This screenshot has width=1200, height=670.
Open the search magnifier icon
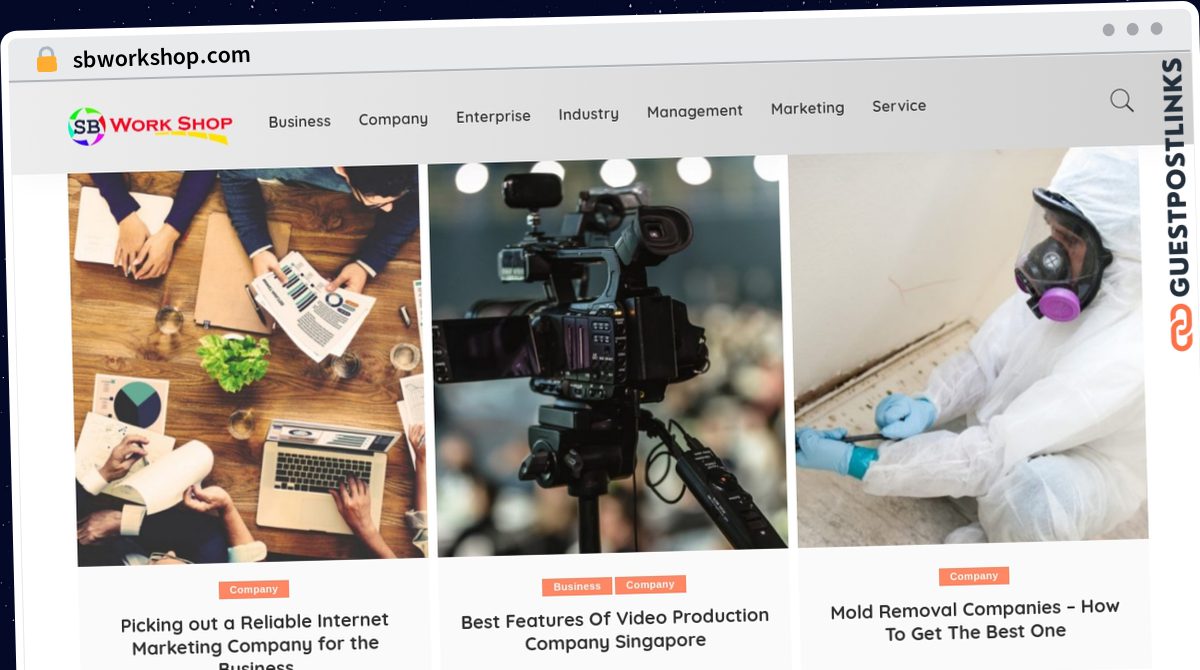coord(1122,100)
